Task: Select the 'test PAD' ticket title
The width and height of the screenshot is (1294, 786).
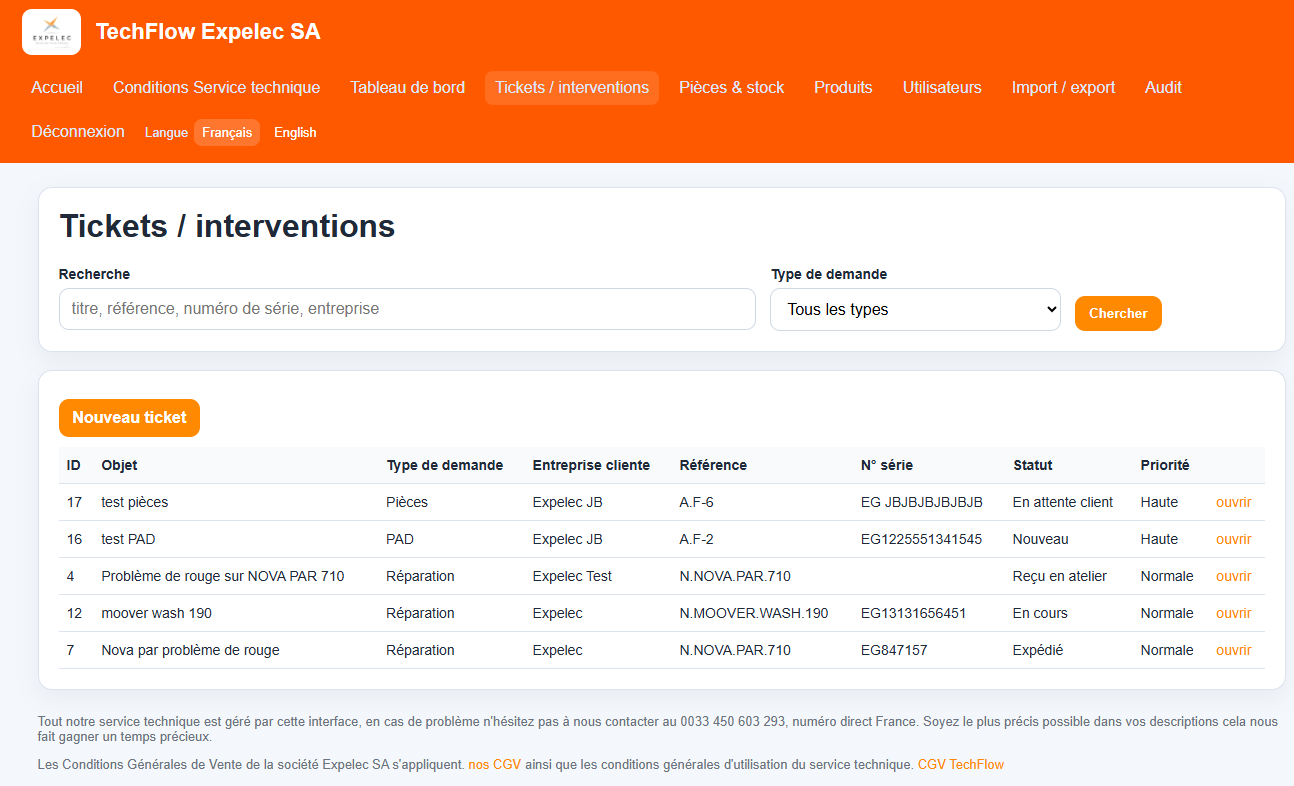Action: [x=129, y=539]
